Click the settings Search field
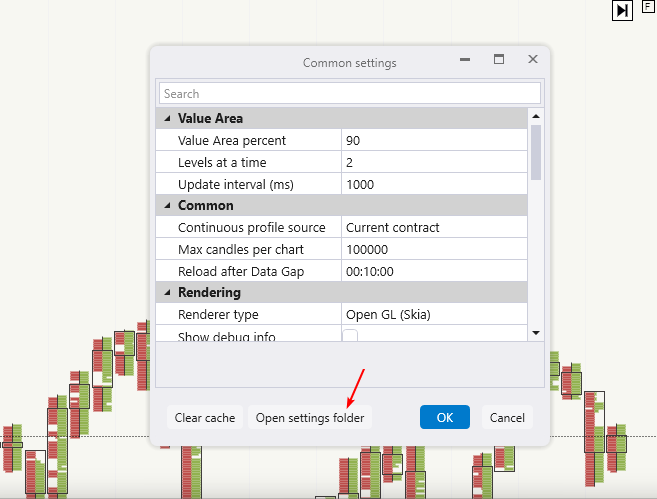 tap(349, 93)
